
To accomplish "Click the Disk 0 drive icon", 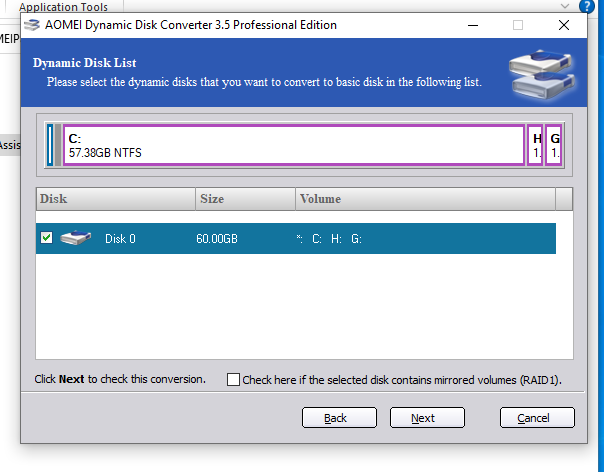I will point(76,238).
